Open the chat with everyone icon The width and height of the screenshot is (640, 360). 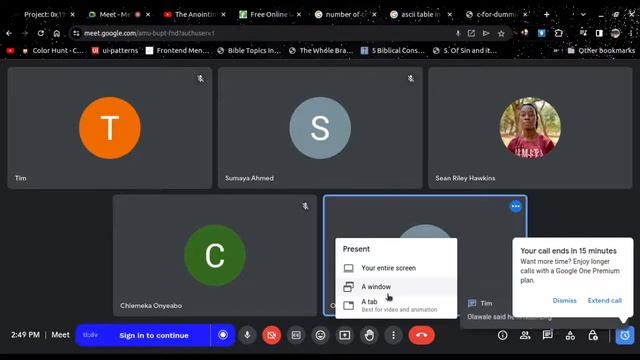547,335
